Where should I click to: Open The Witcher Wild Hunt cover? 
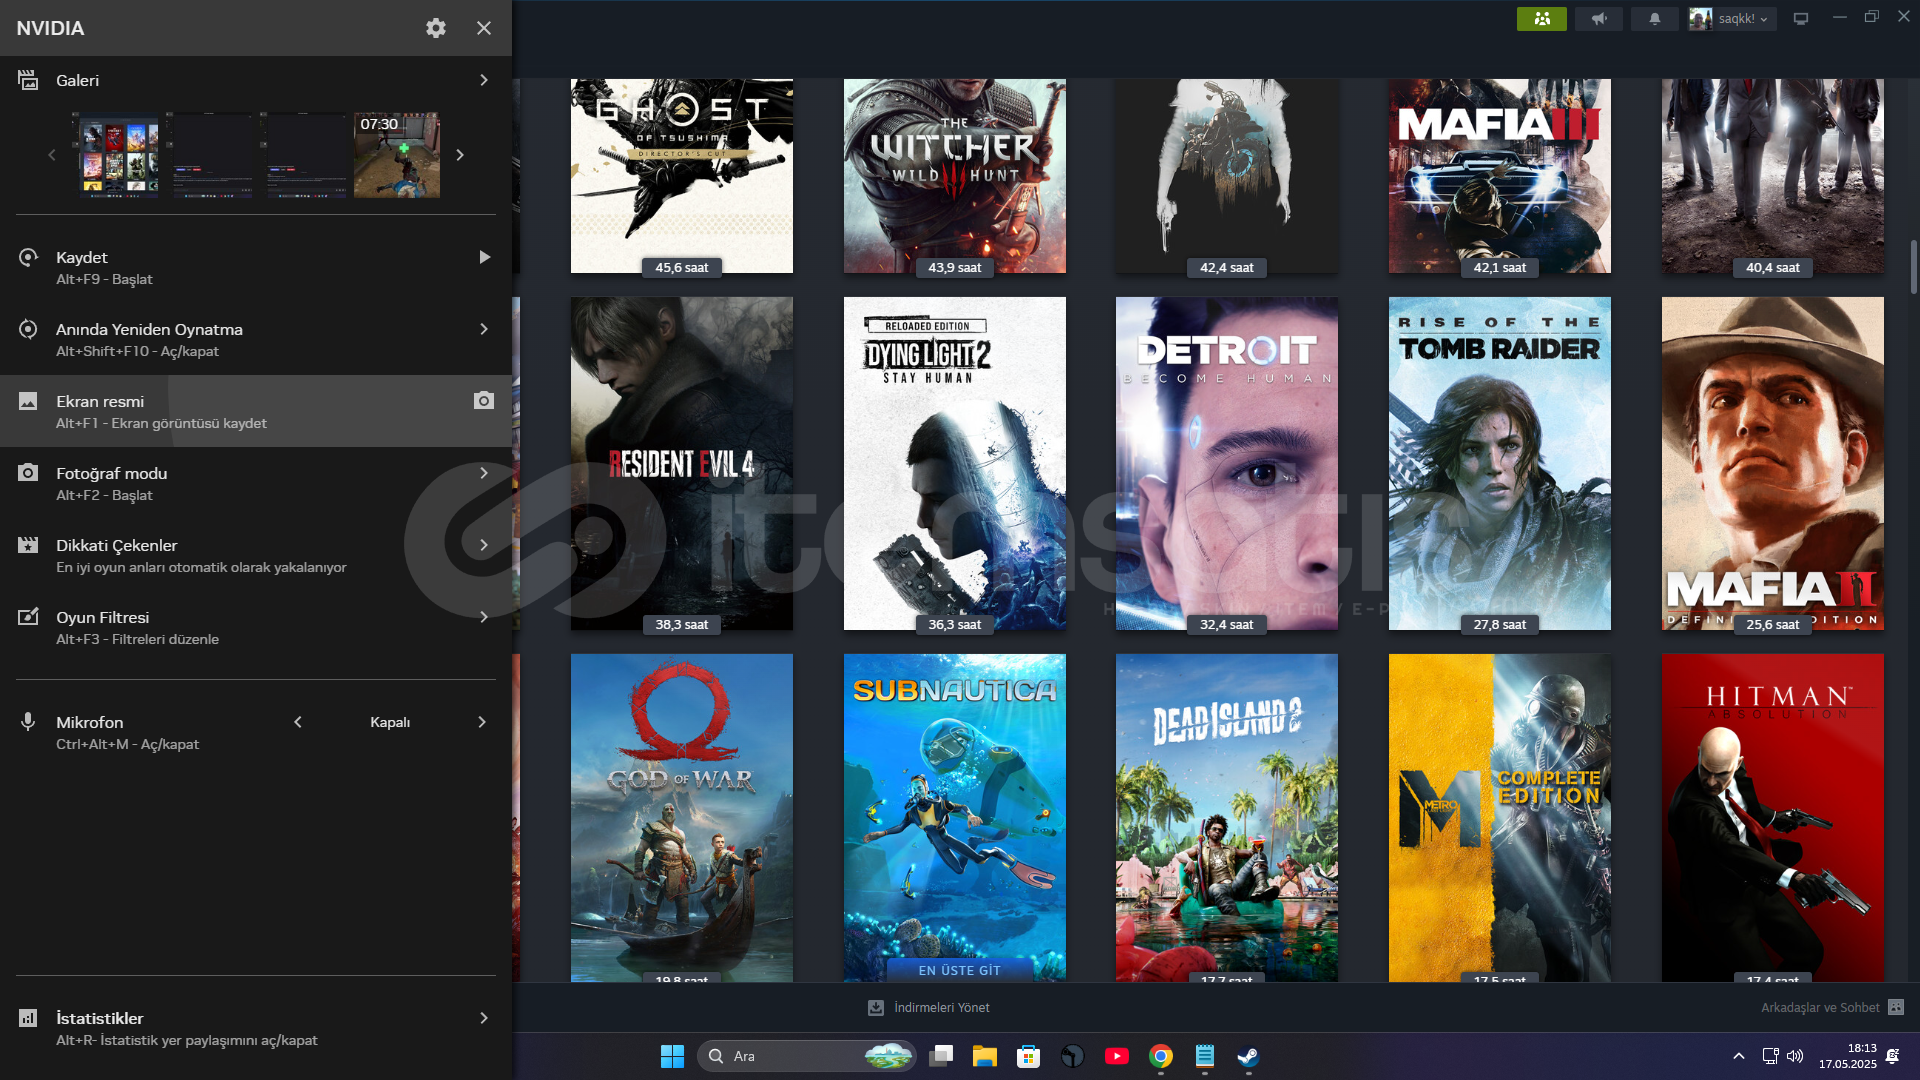pos(955,176)
